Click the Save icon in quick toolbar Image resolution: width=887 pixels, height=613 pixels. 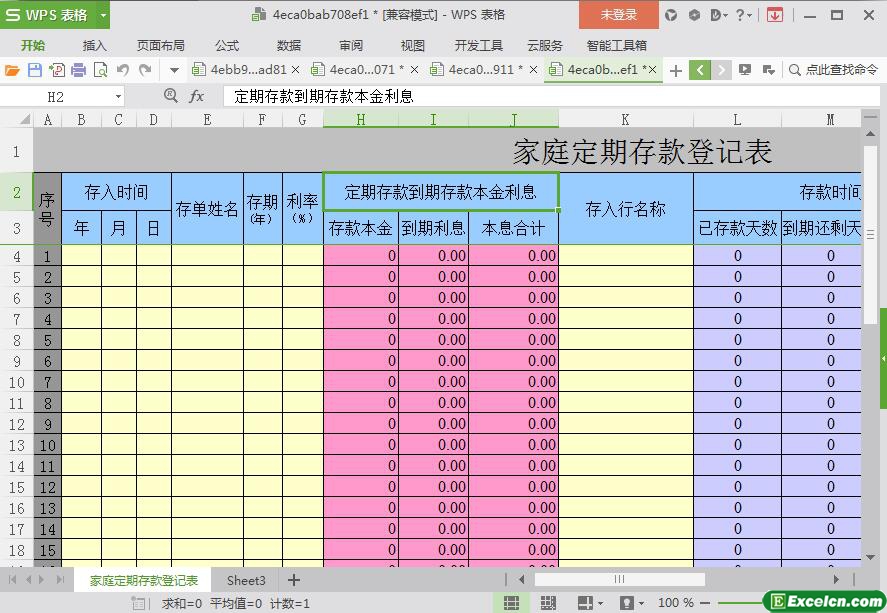[x=35, y=70]
